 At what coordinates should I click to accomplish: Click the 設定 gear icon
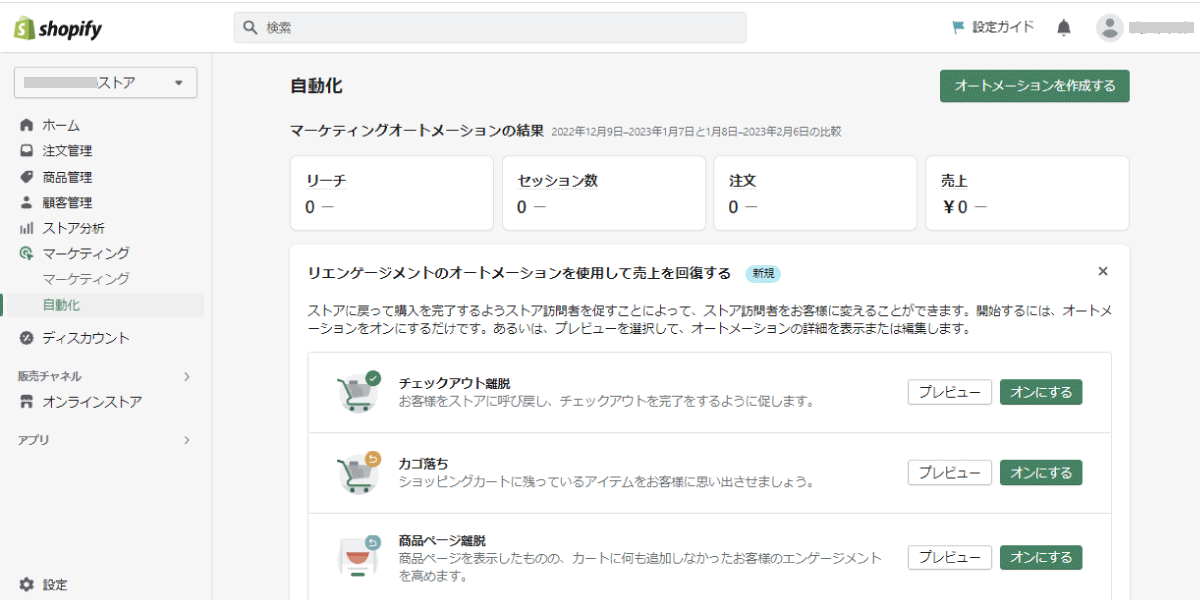(x=27, y=584)
